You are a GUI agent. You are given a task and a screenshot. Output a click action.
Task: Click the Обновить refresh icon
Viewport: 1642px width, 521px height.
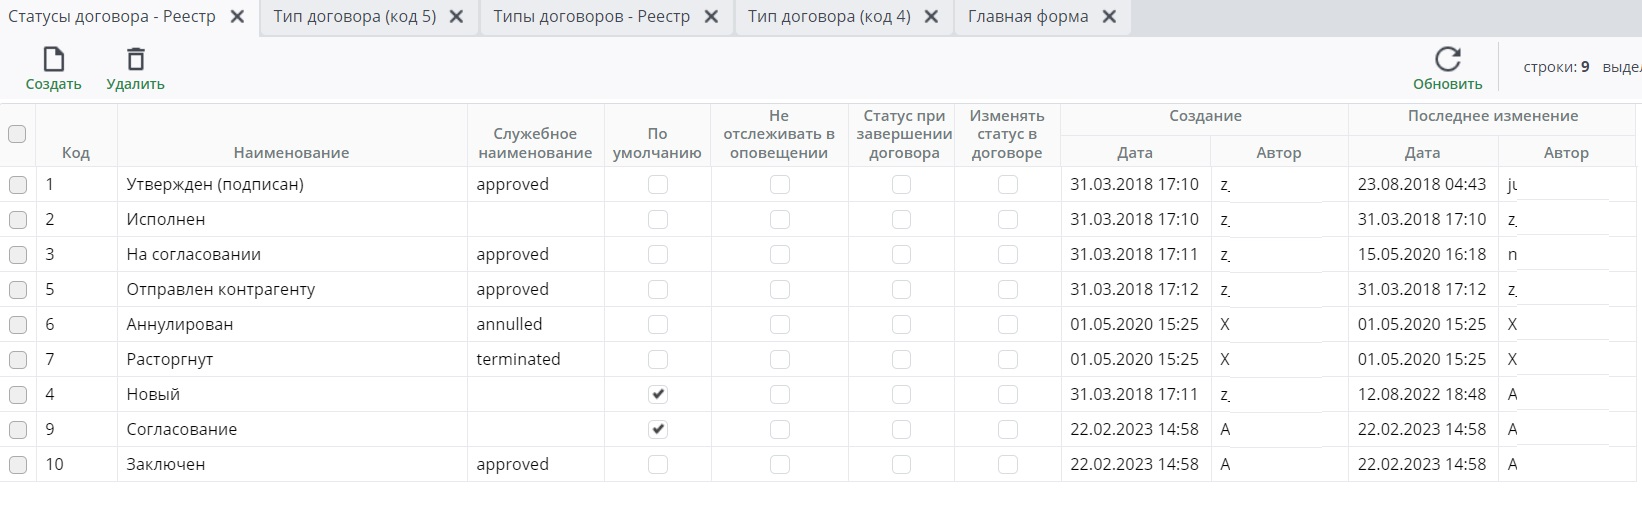coord(1447,59)
